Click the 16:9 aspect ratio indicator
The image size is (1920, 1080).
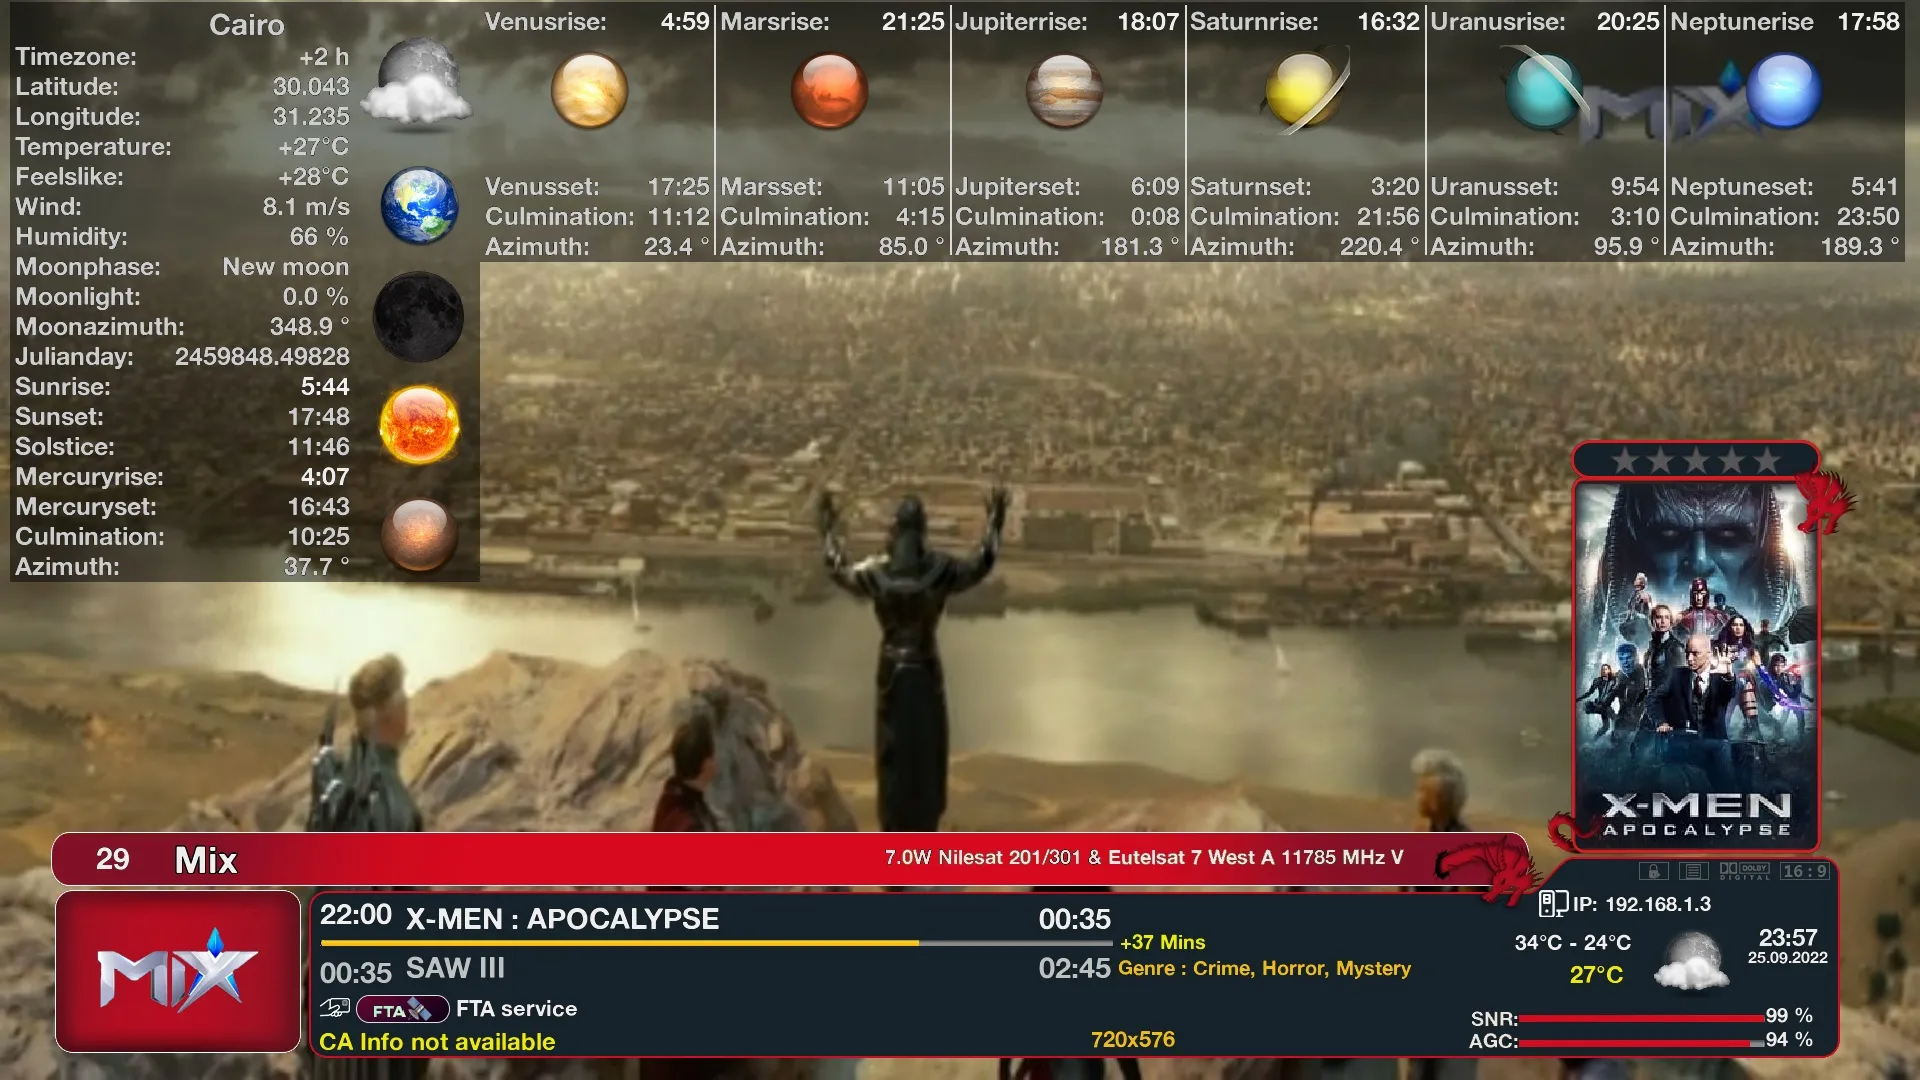click(1805, 871)
